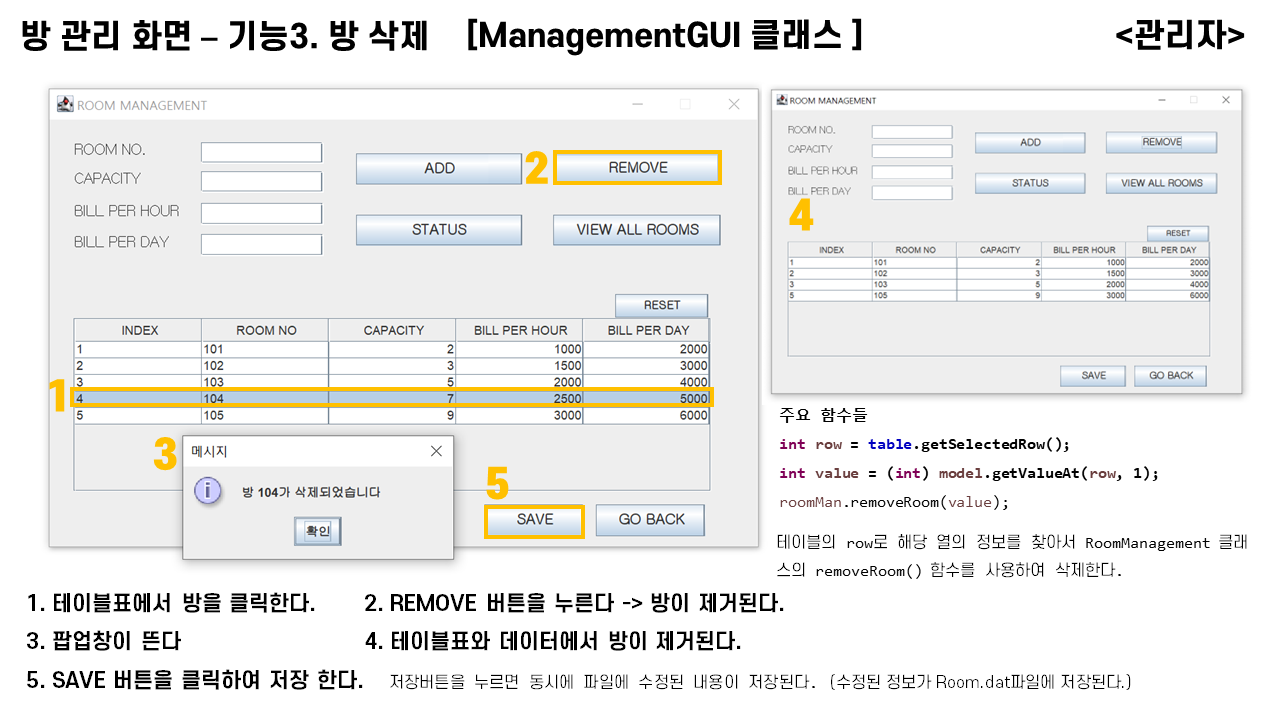This screenshot has height=720, width=1280.
Task: Click the BILL PER HOUR input field
Action: (x=261, y=212)
